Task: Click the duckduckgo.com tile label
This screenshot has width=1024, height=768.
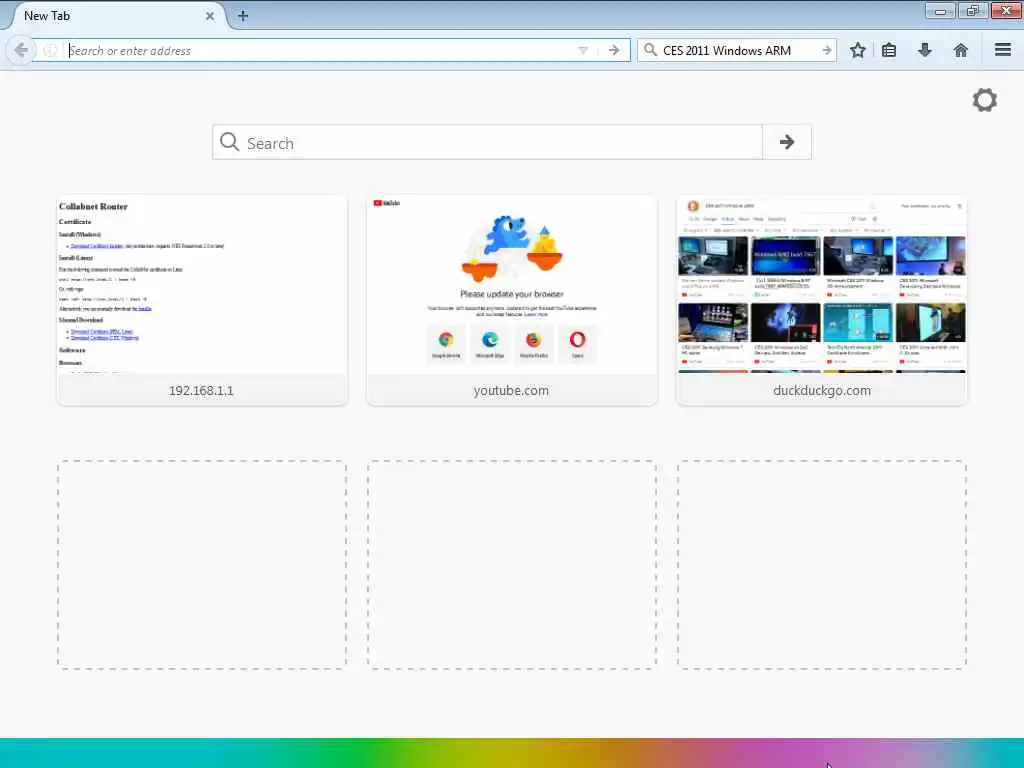Action: 822,391
